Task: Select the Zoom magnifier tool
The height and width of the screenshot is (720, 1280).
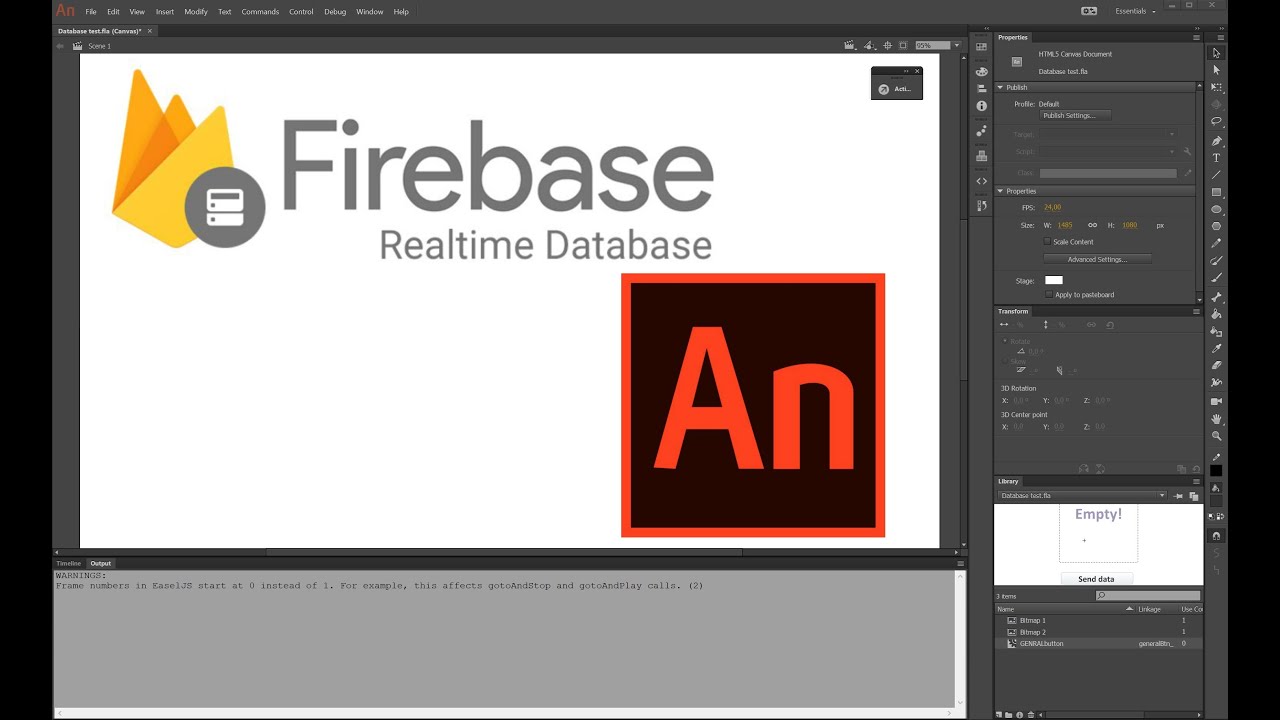Action: click(1216, 435)
